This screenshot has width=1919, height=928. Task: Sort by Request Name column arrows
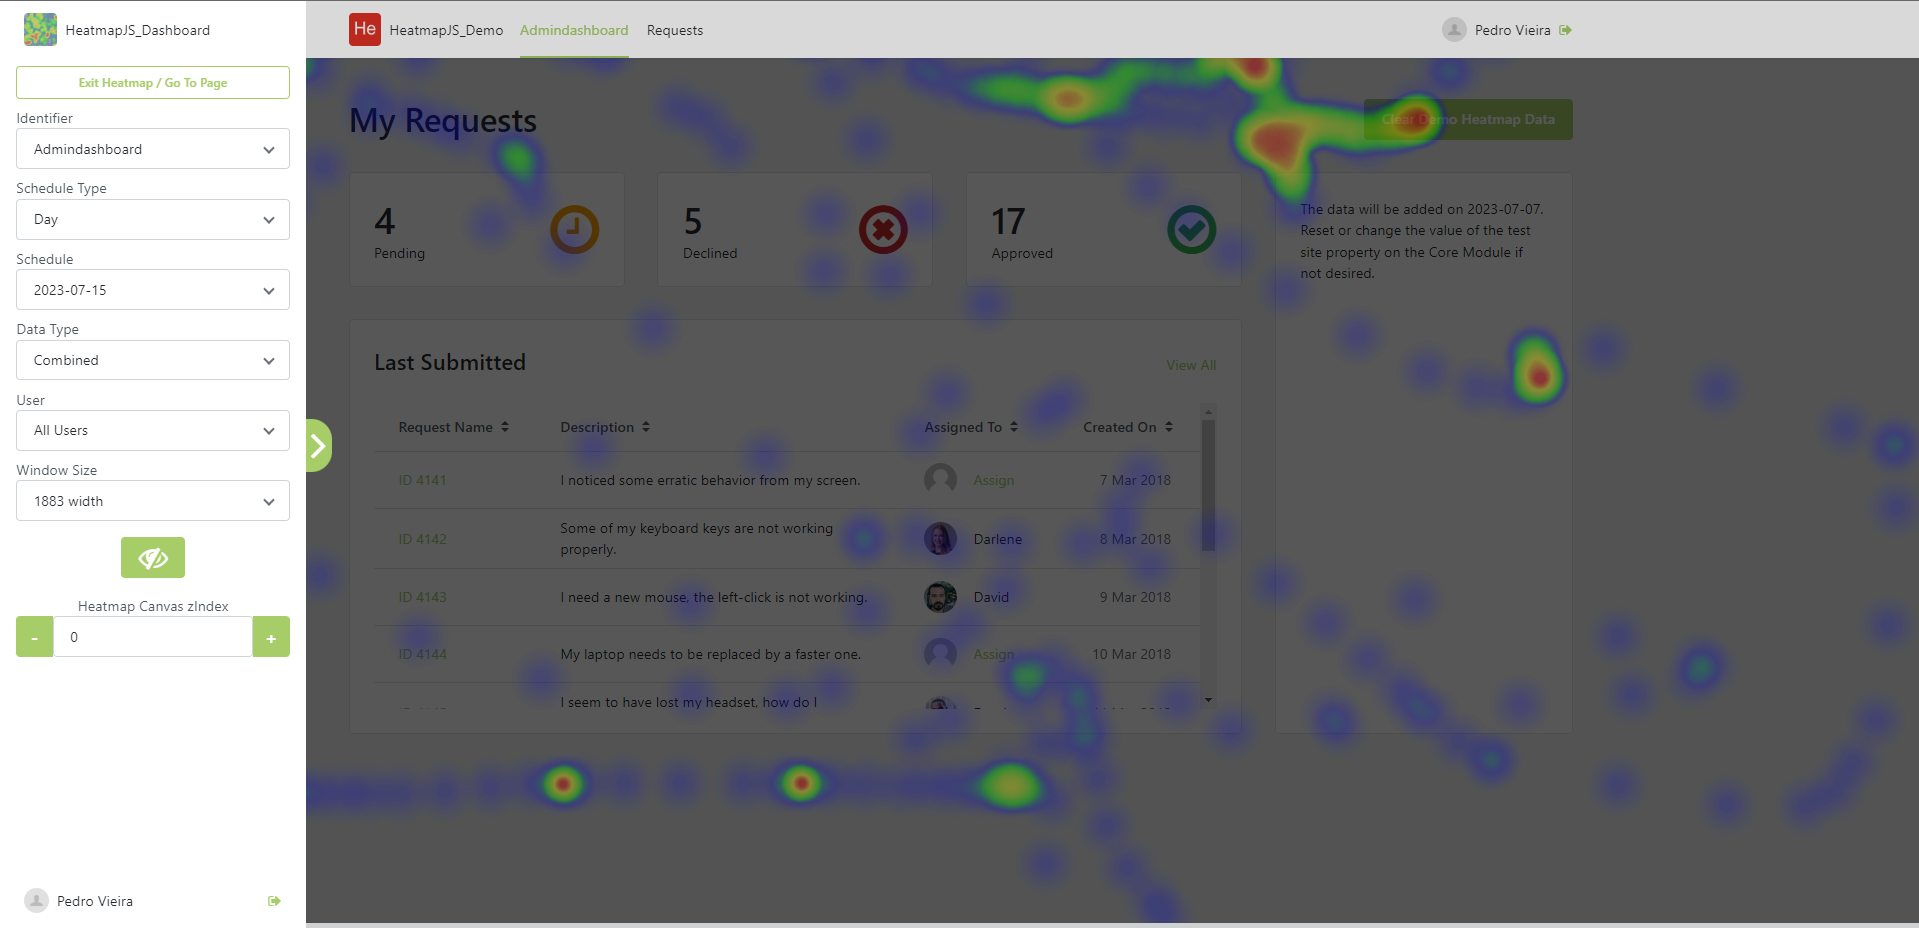[x=505, y=427]
